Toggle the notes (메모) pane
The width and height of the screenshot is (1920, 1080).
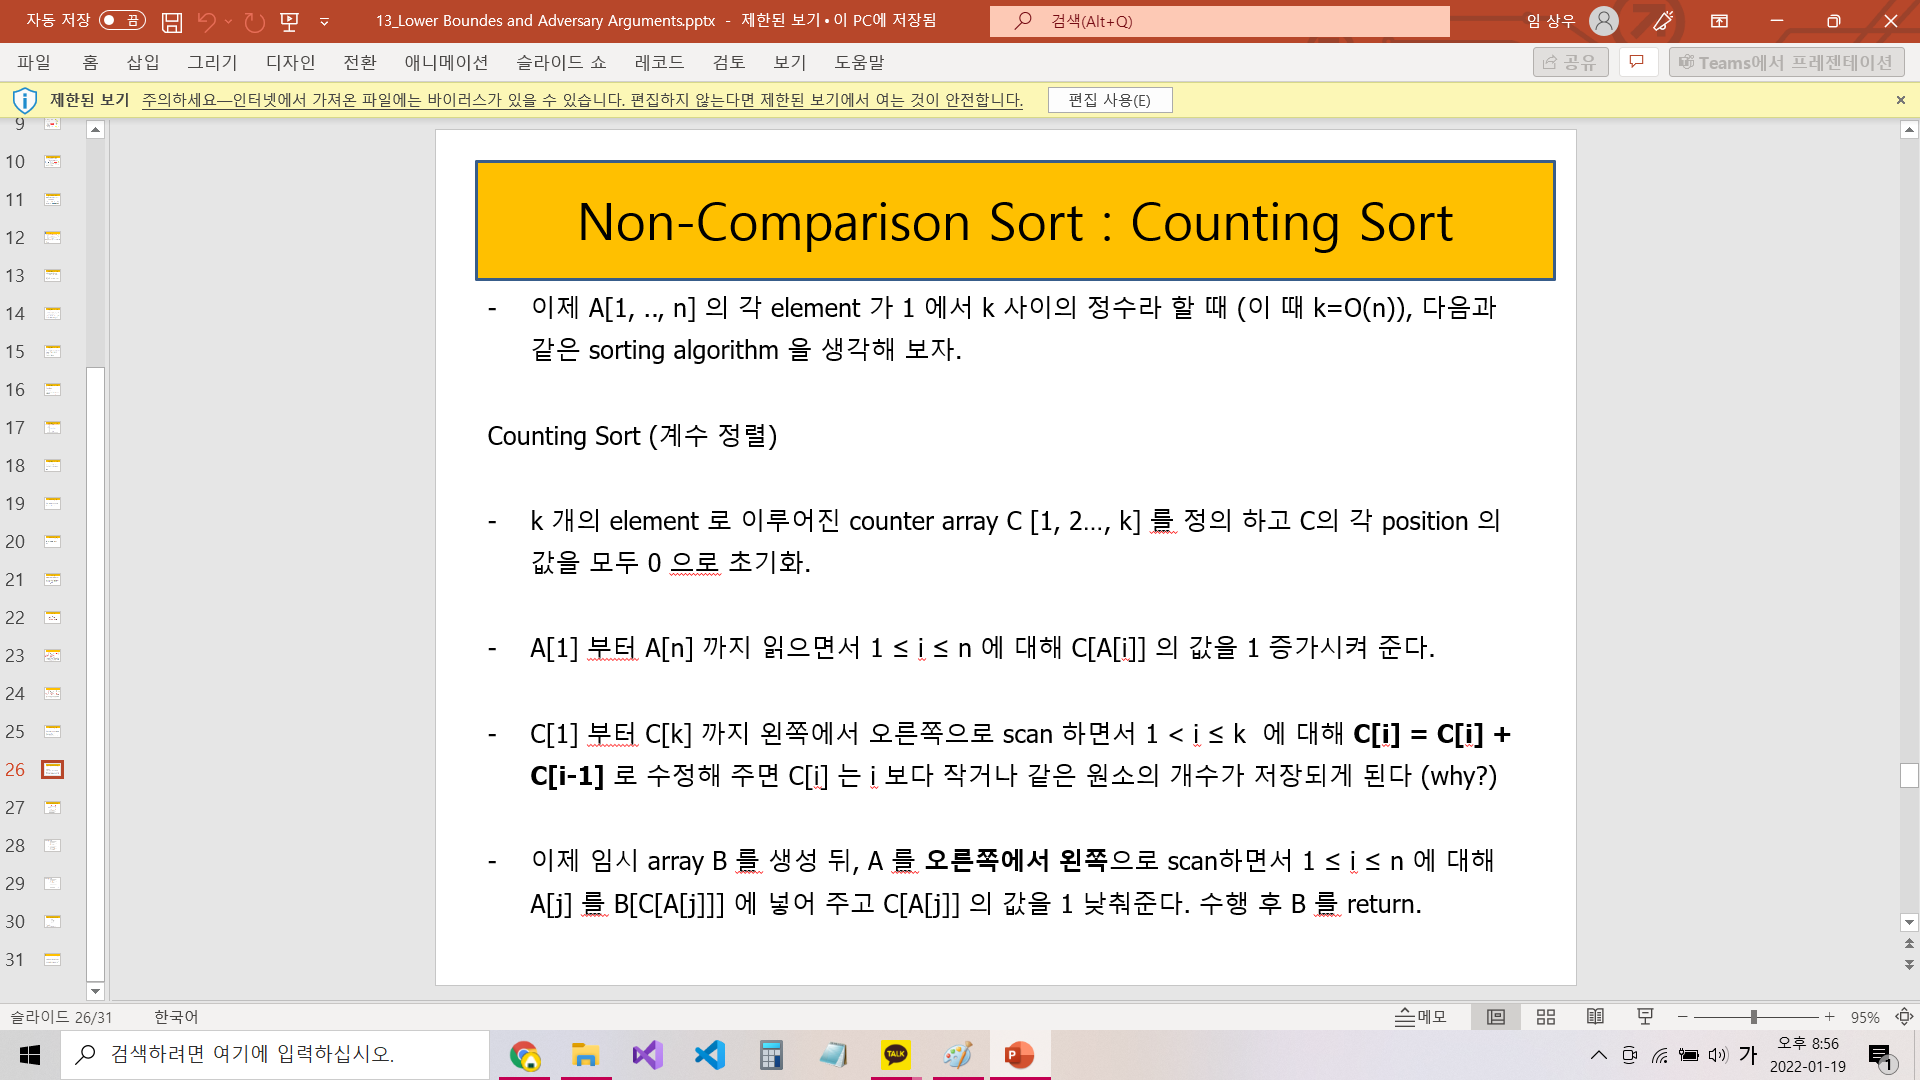1421,1017
